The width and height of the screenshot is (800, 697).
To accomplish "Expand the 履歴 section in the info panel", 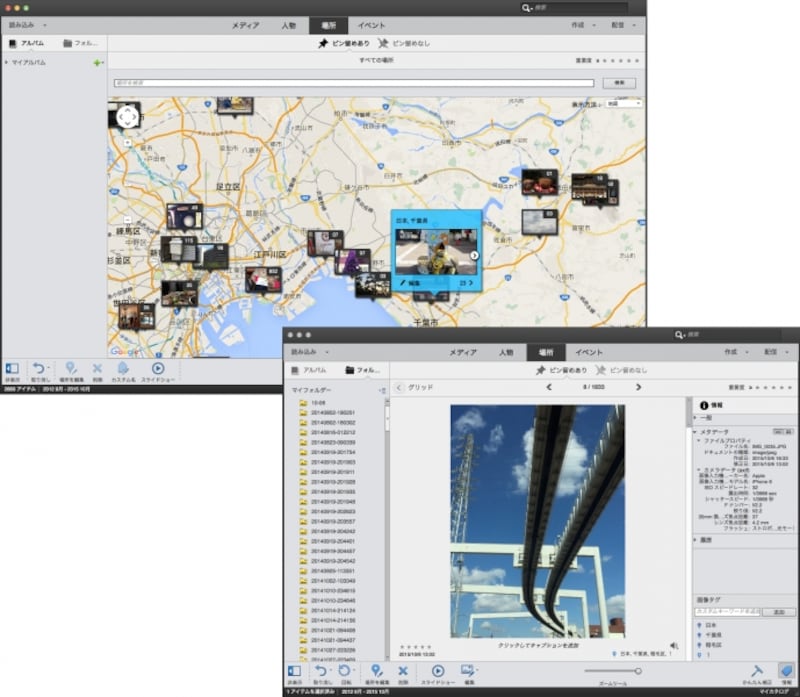I will pyautogui.click(x=696, y=540).
